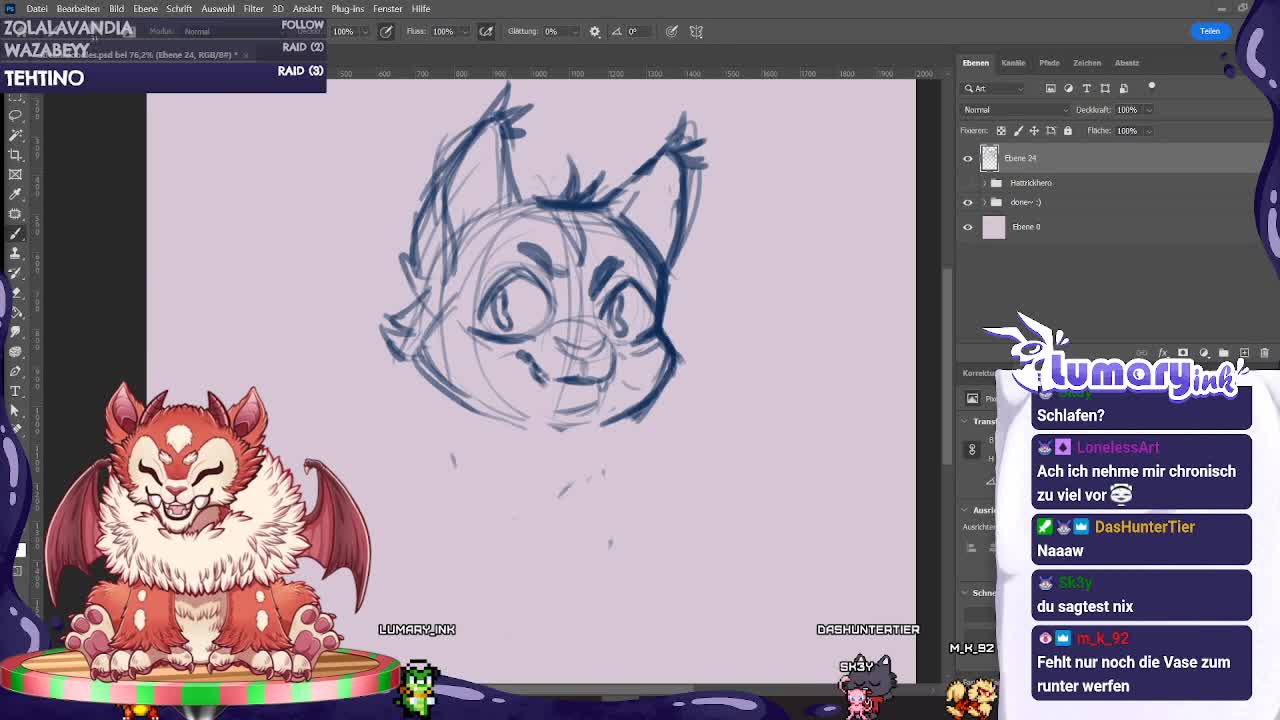Select the Crop tool
The image size is (1280, 720).
point(15,155)
